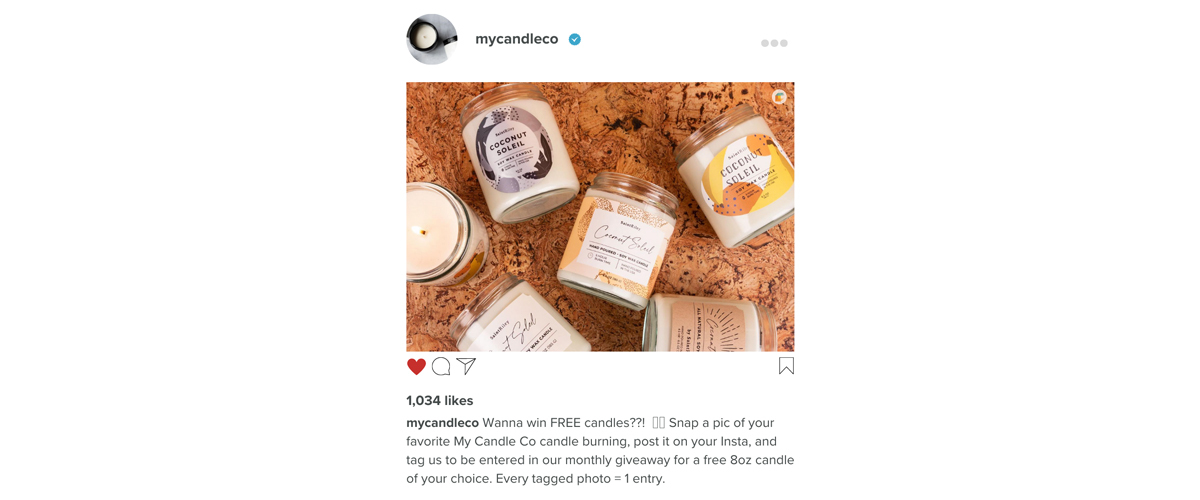Open the mycandleco profile avatar

point(432,39)
